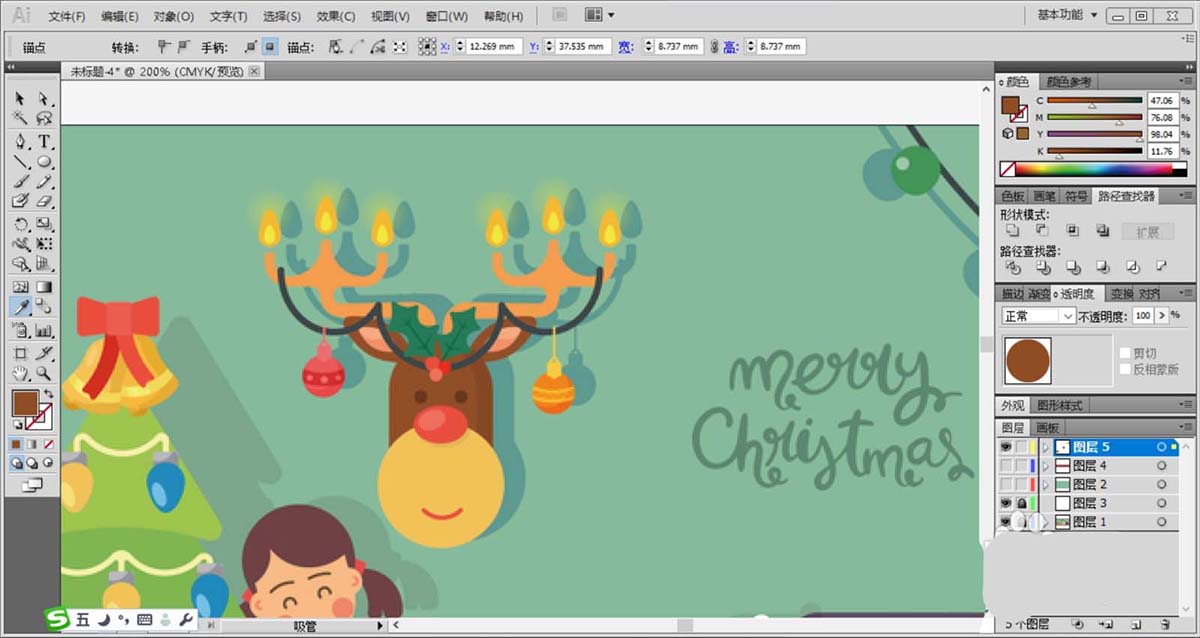Toggle visibility eye of 图层 3
1200x638 pixels.
pyautogui.click(x=1006, y=503)
